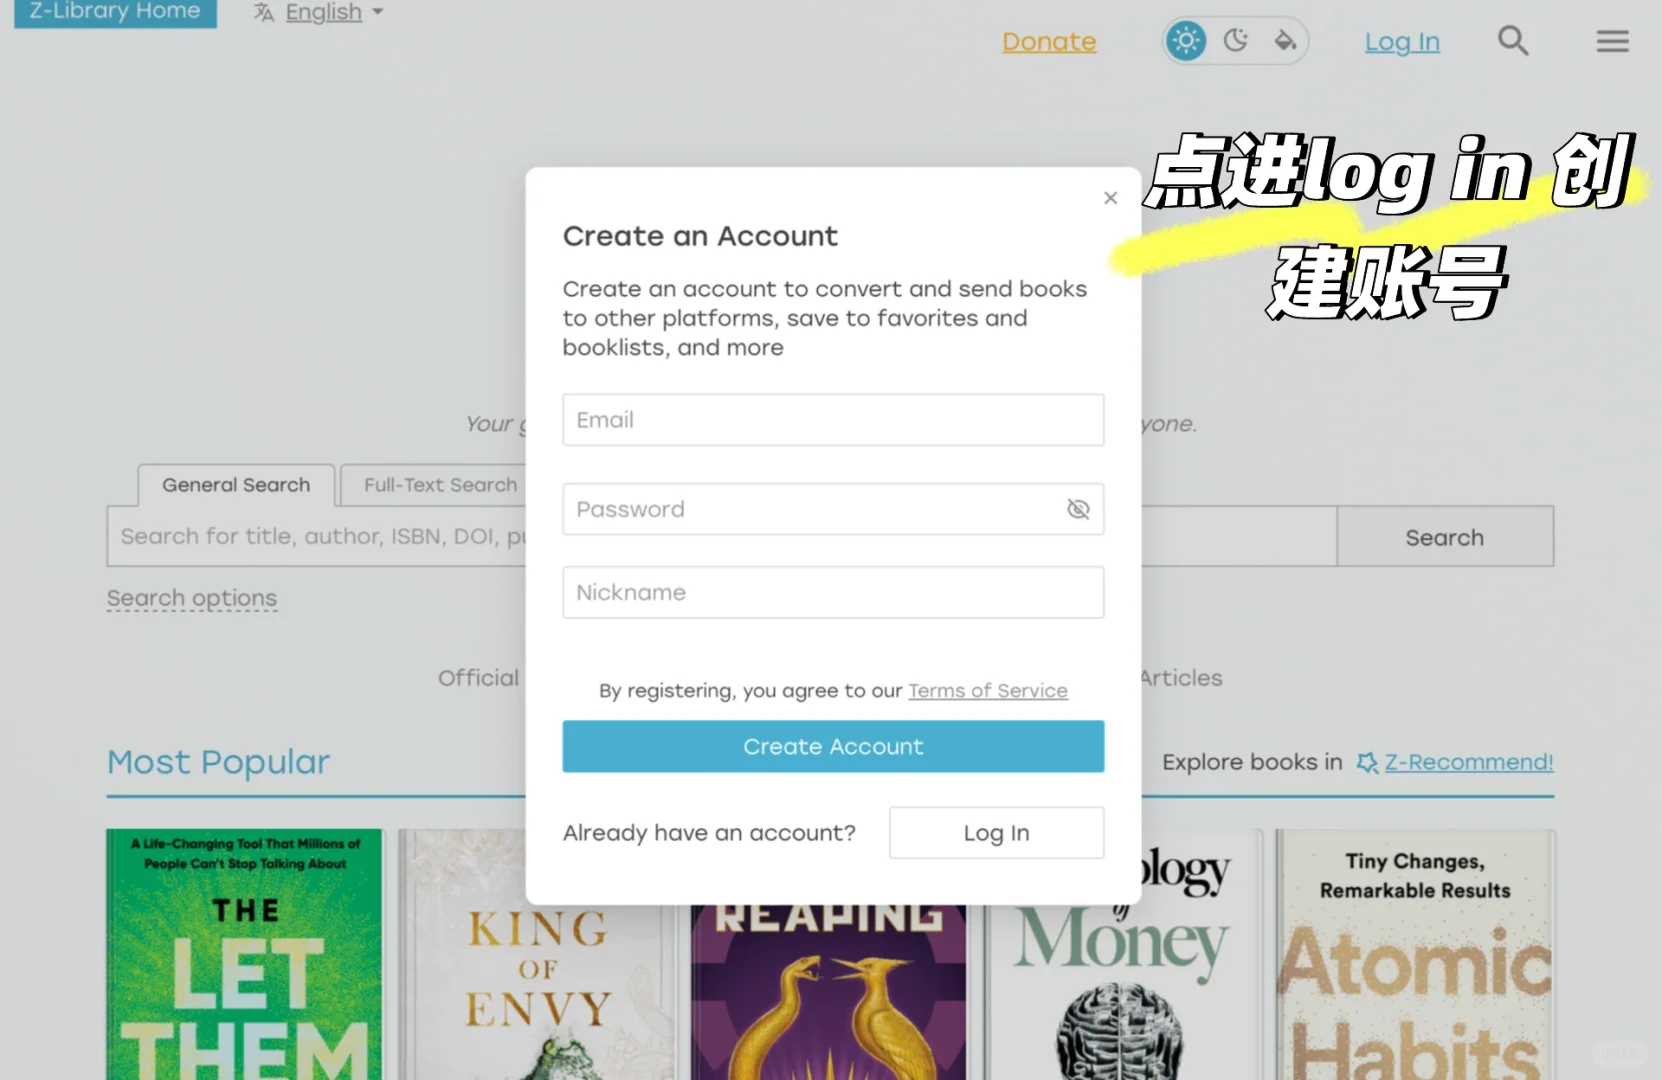Expand Search options

pos(192,598)
